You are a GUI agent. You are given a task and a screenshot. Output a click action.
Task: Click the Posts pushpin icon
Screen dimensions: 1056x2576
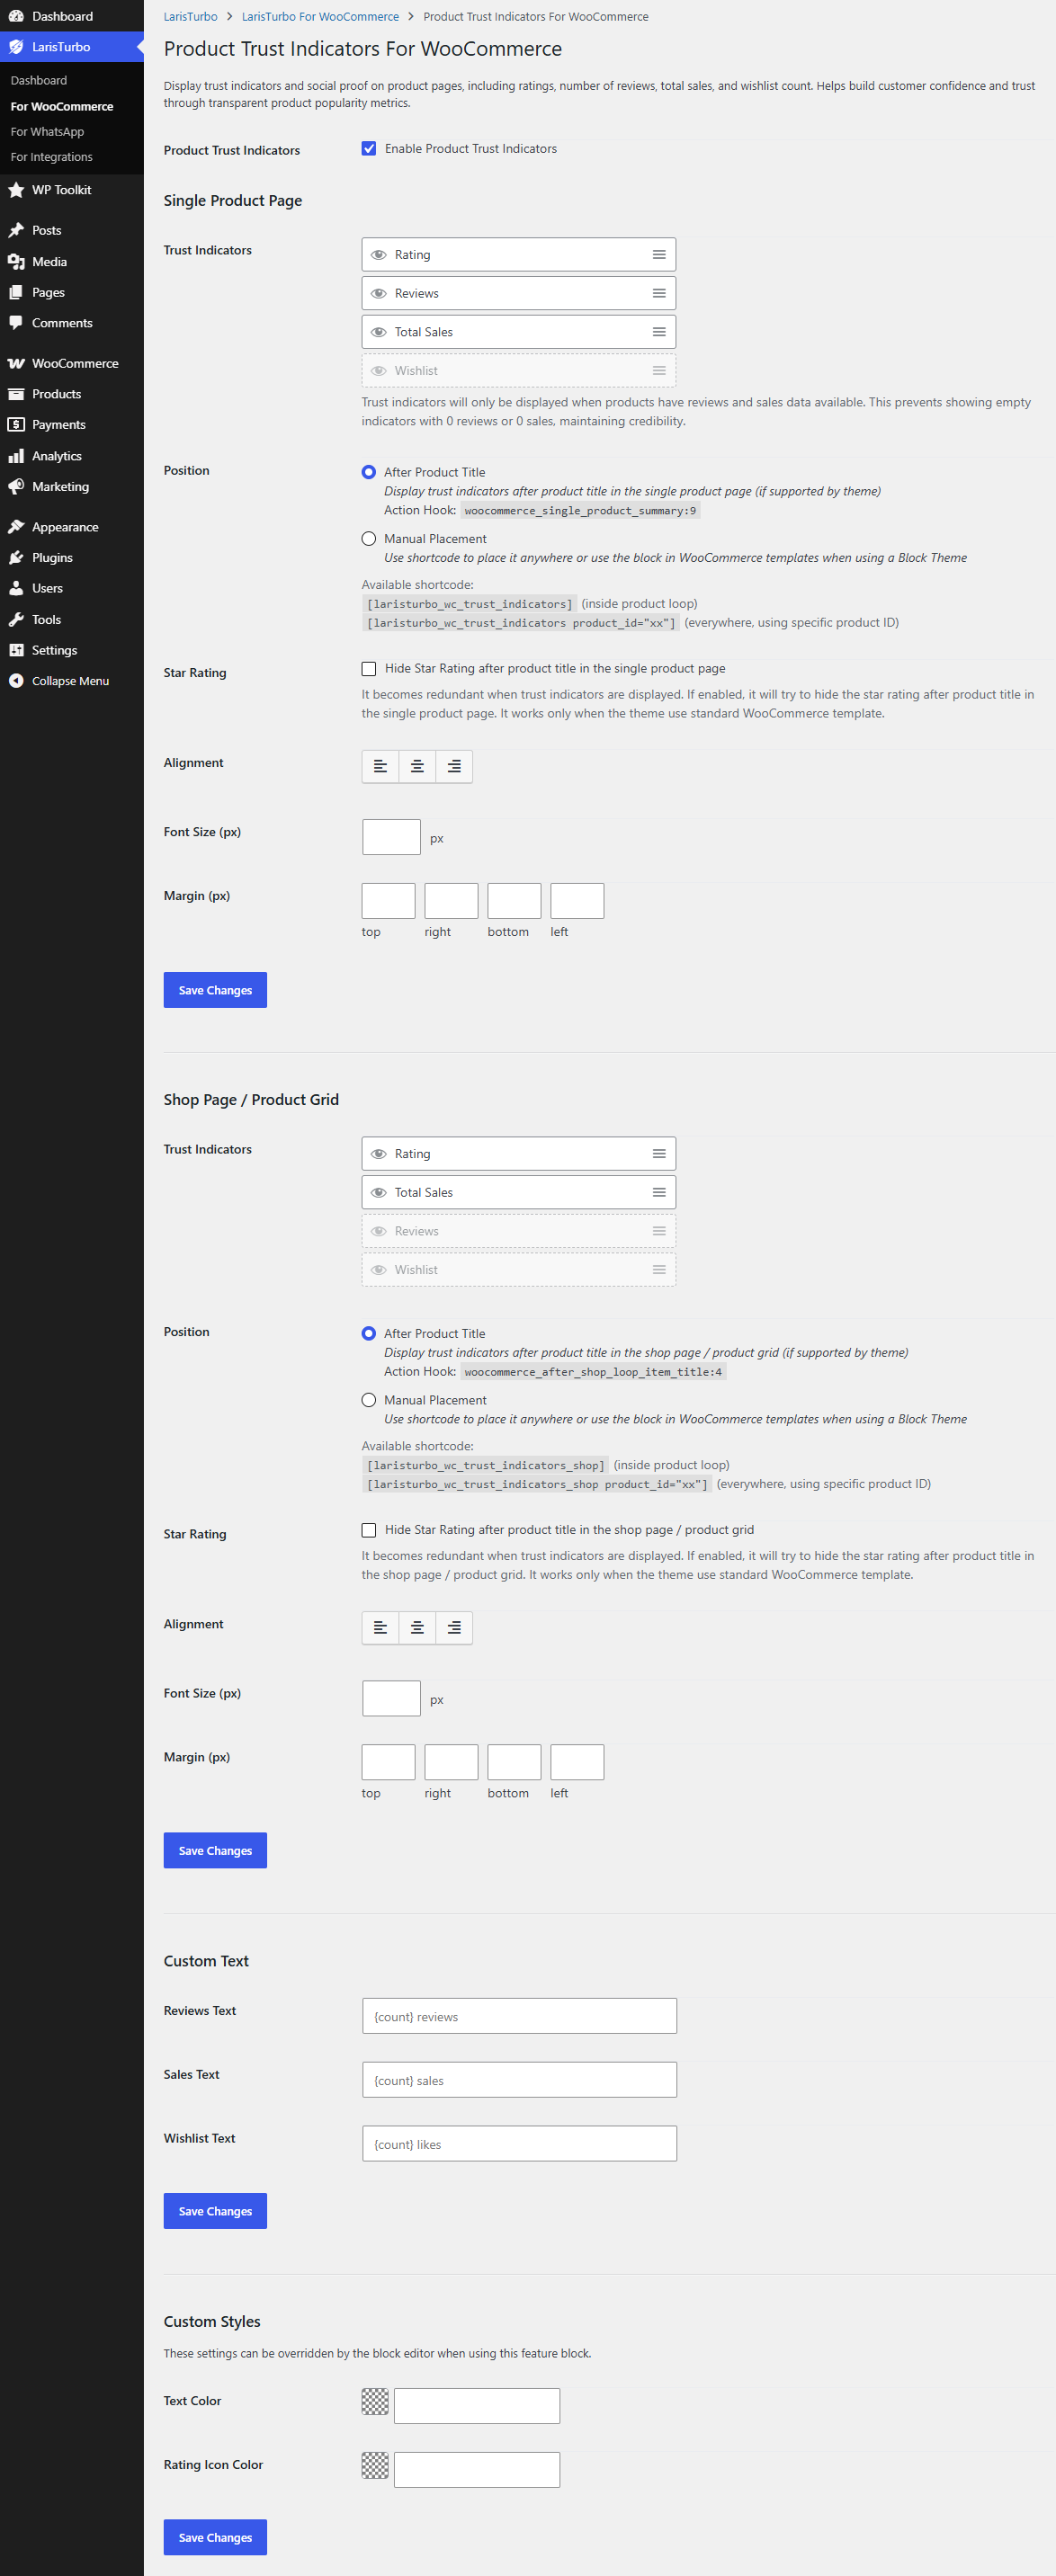tap(16, 230)
